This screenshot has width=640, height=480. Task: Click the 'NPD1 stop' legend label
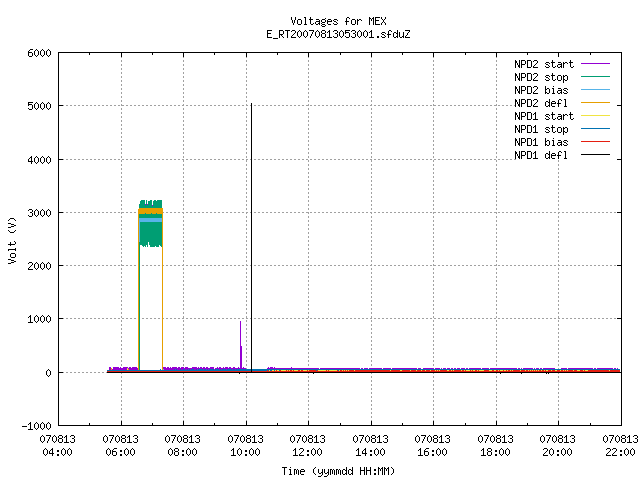pyautogui.click(x=541, y=129)
